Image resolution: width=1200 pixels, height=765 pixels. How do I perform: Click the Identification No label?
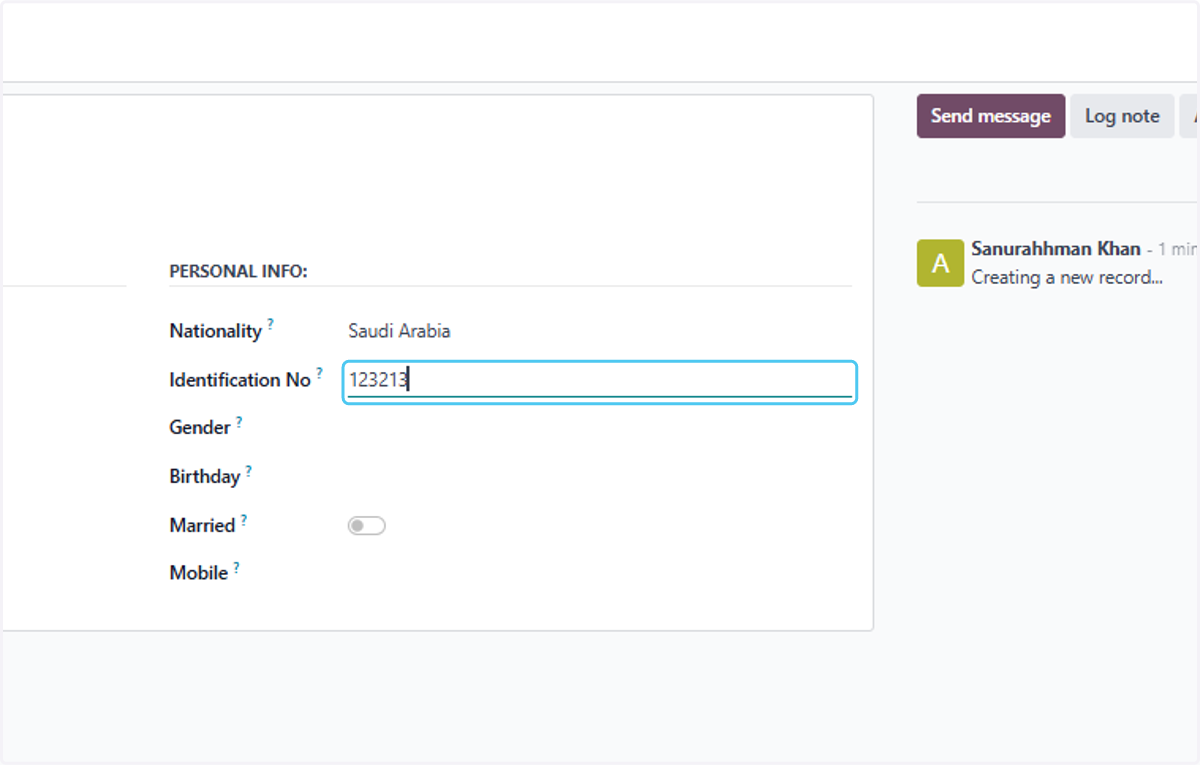point(240,380)
